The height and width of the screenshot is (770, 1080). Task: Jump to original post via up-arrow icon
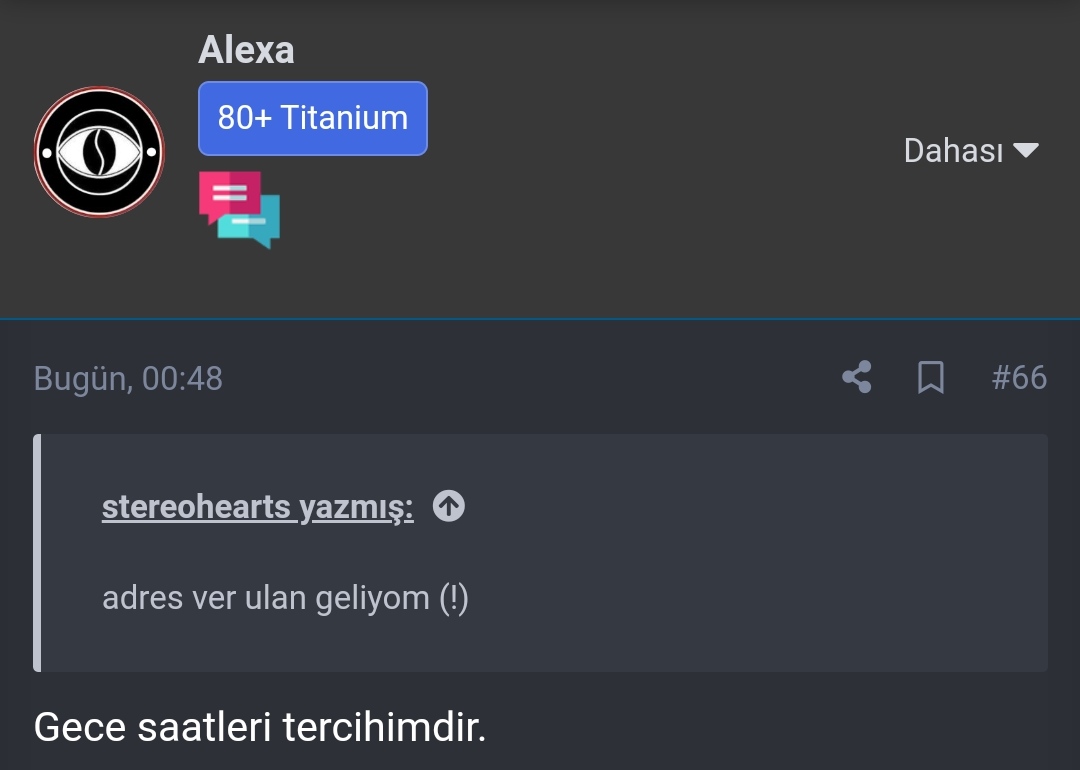(x=449, y=508)
